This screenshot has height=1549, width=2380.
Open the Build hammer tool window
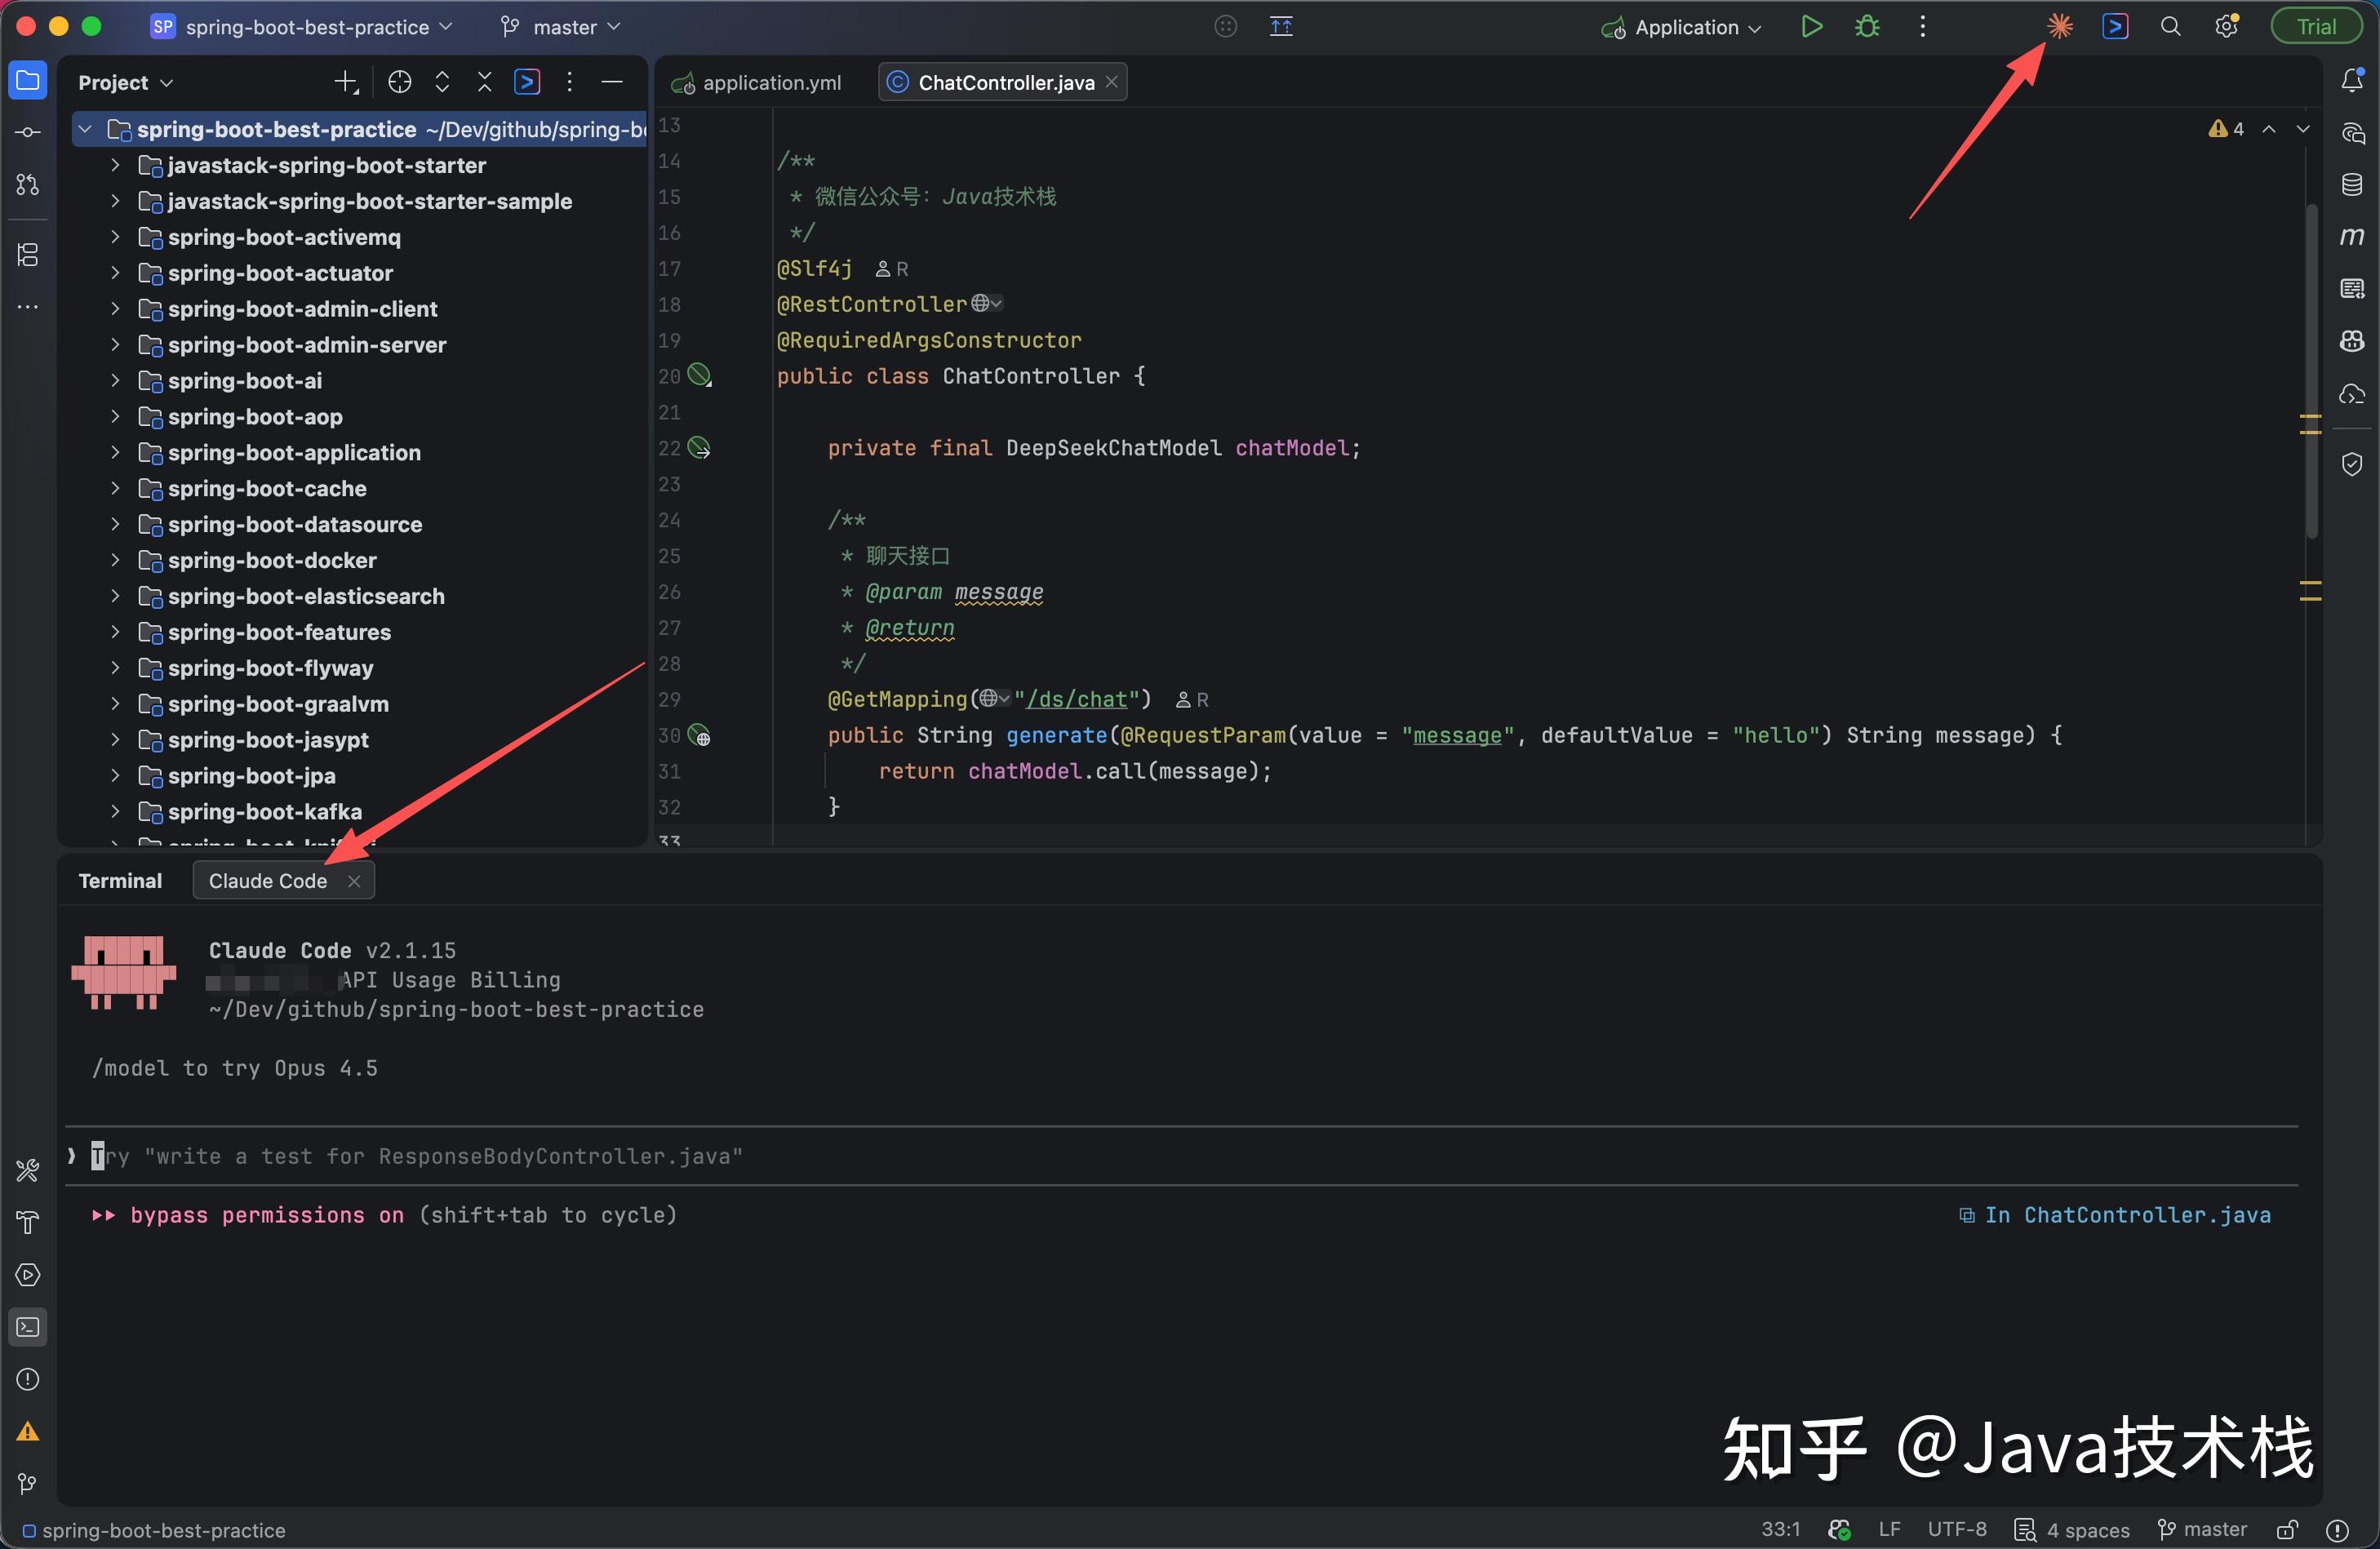(28, 1223)
